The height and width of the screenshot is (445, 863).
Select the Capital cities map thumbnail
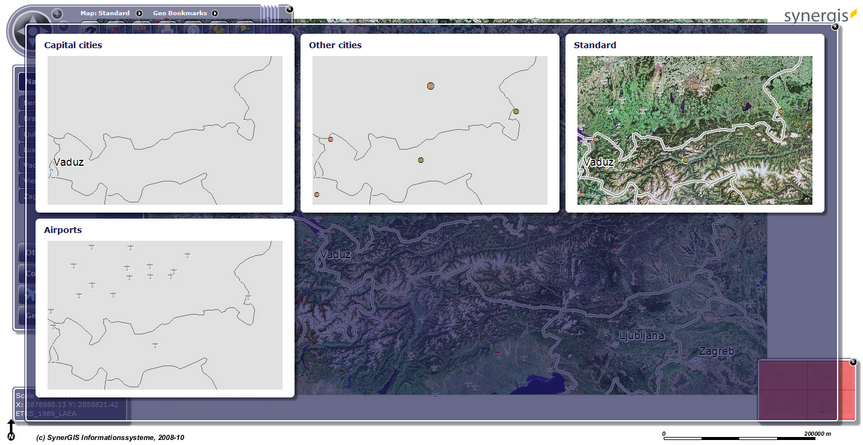click(165, 130)
